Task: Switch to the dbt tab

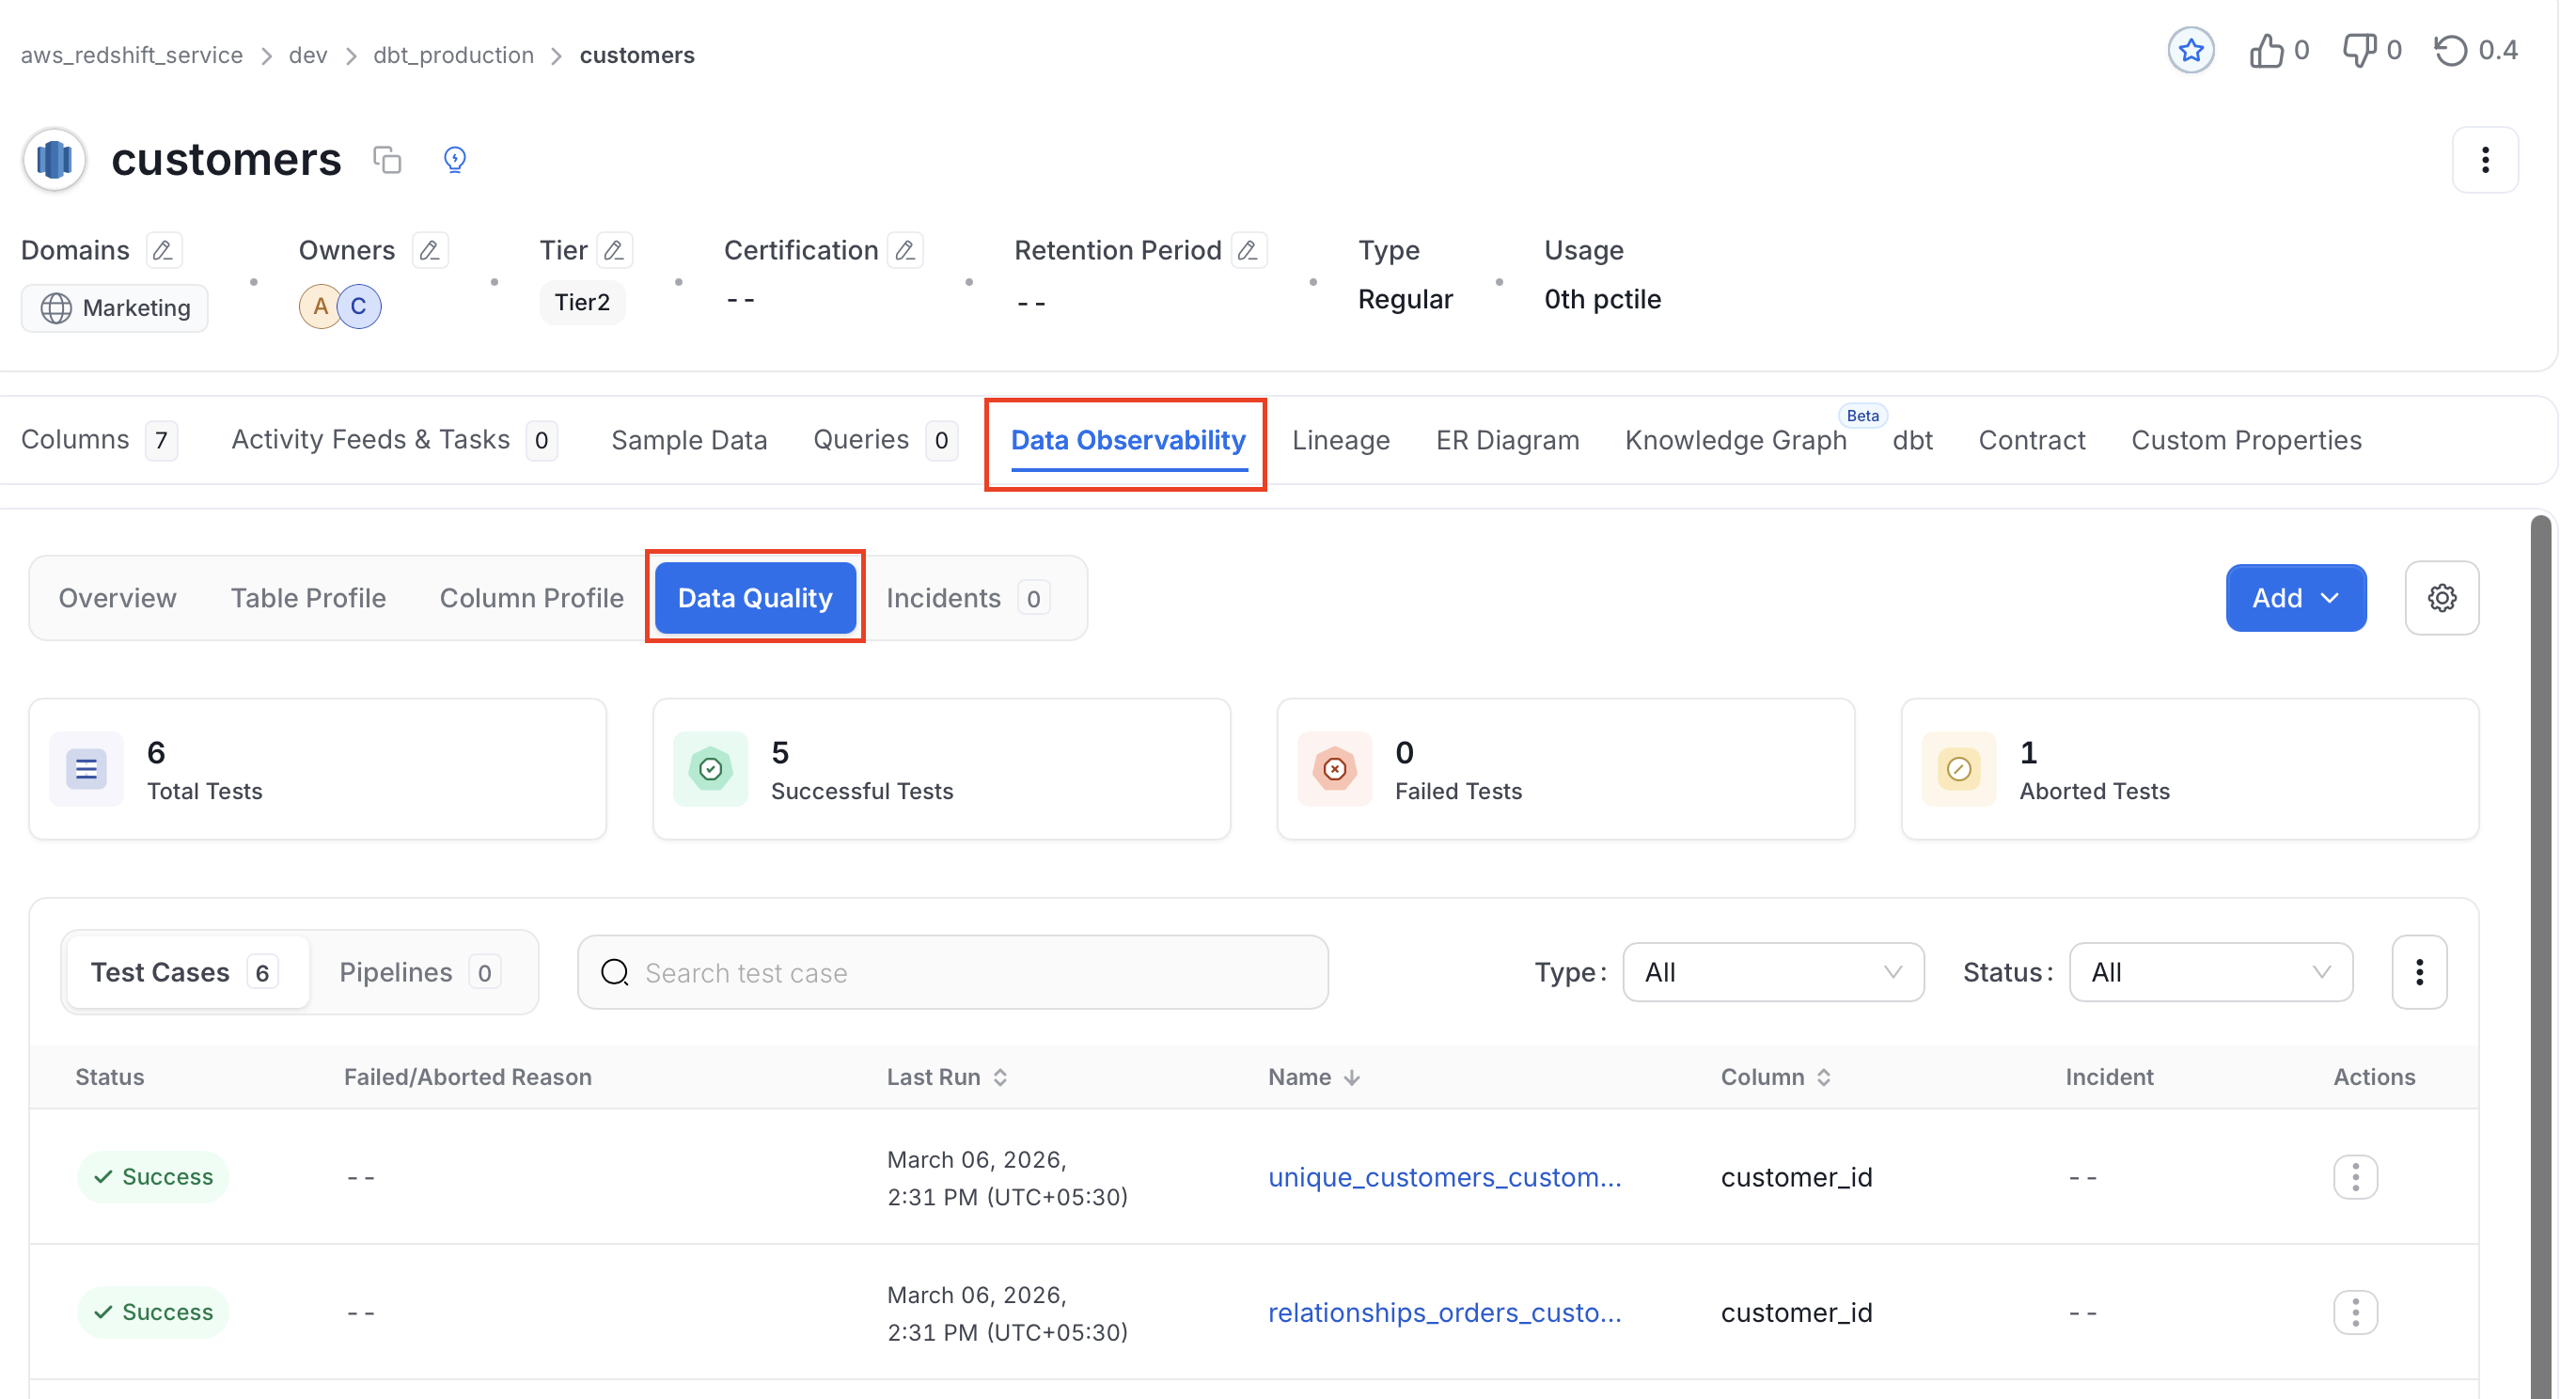Action: tap(1911, 440)
